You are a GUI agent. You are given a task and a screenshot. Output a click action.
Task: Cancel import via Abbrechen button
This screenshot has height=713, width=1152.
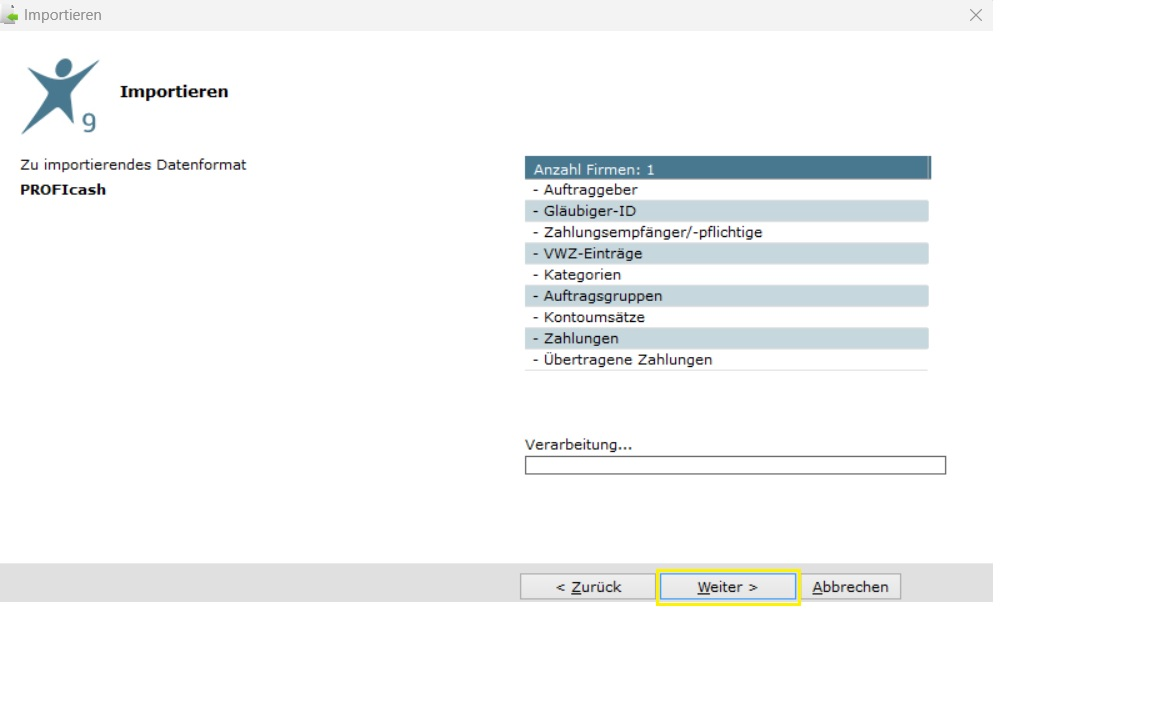click(850, 587)
